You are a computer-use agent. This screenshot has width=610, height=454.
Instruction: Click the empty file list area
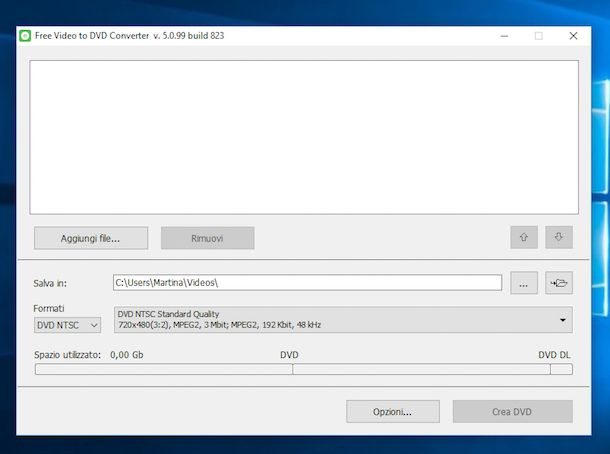(x=304, y=137)
